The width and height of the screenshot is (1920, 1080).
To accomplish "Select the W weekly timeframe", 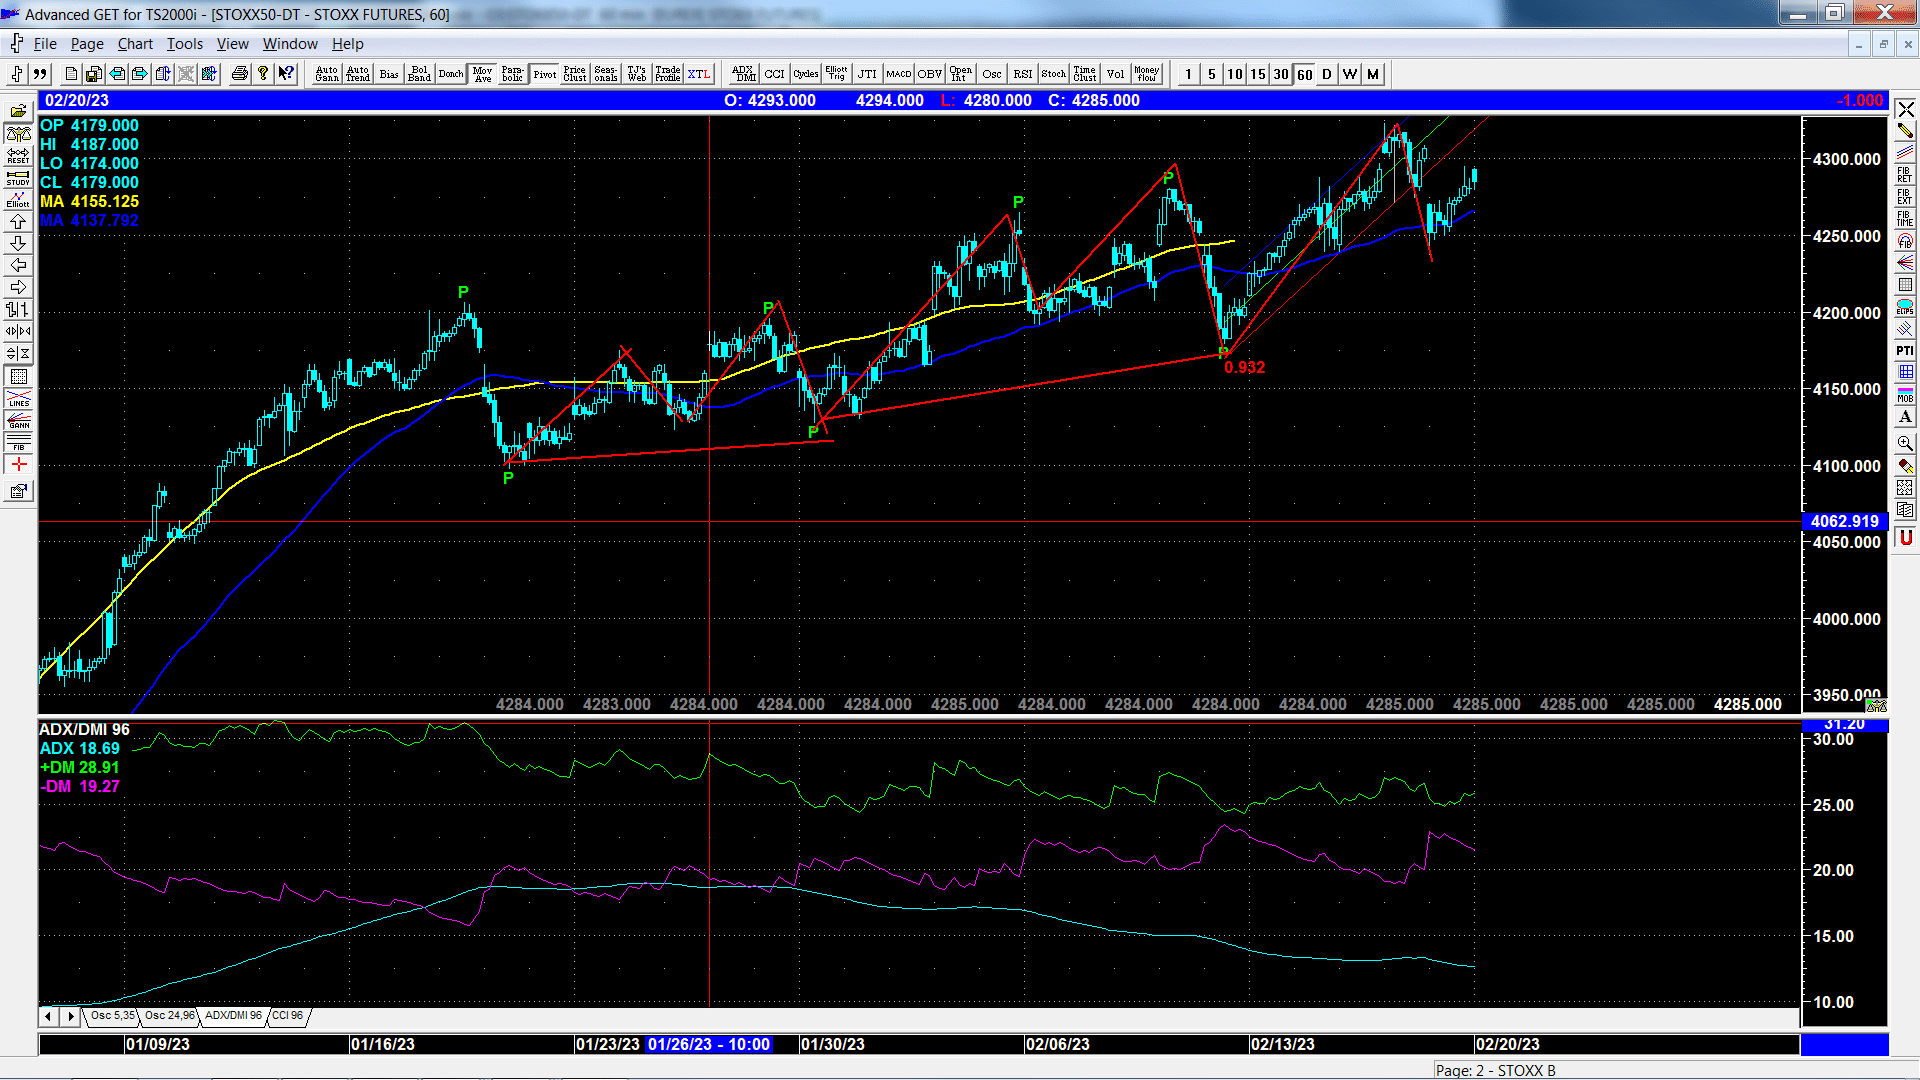I will pos(1350,74).
